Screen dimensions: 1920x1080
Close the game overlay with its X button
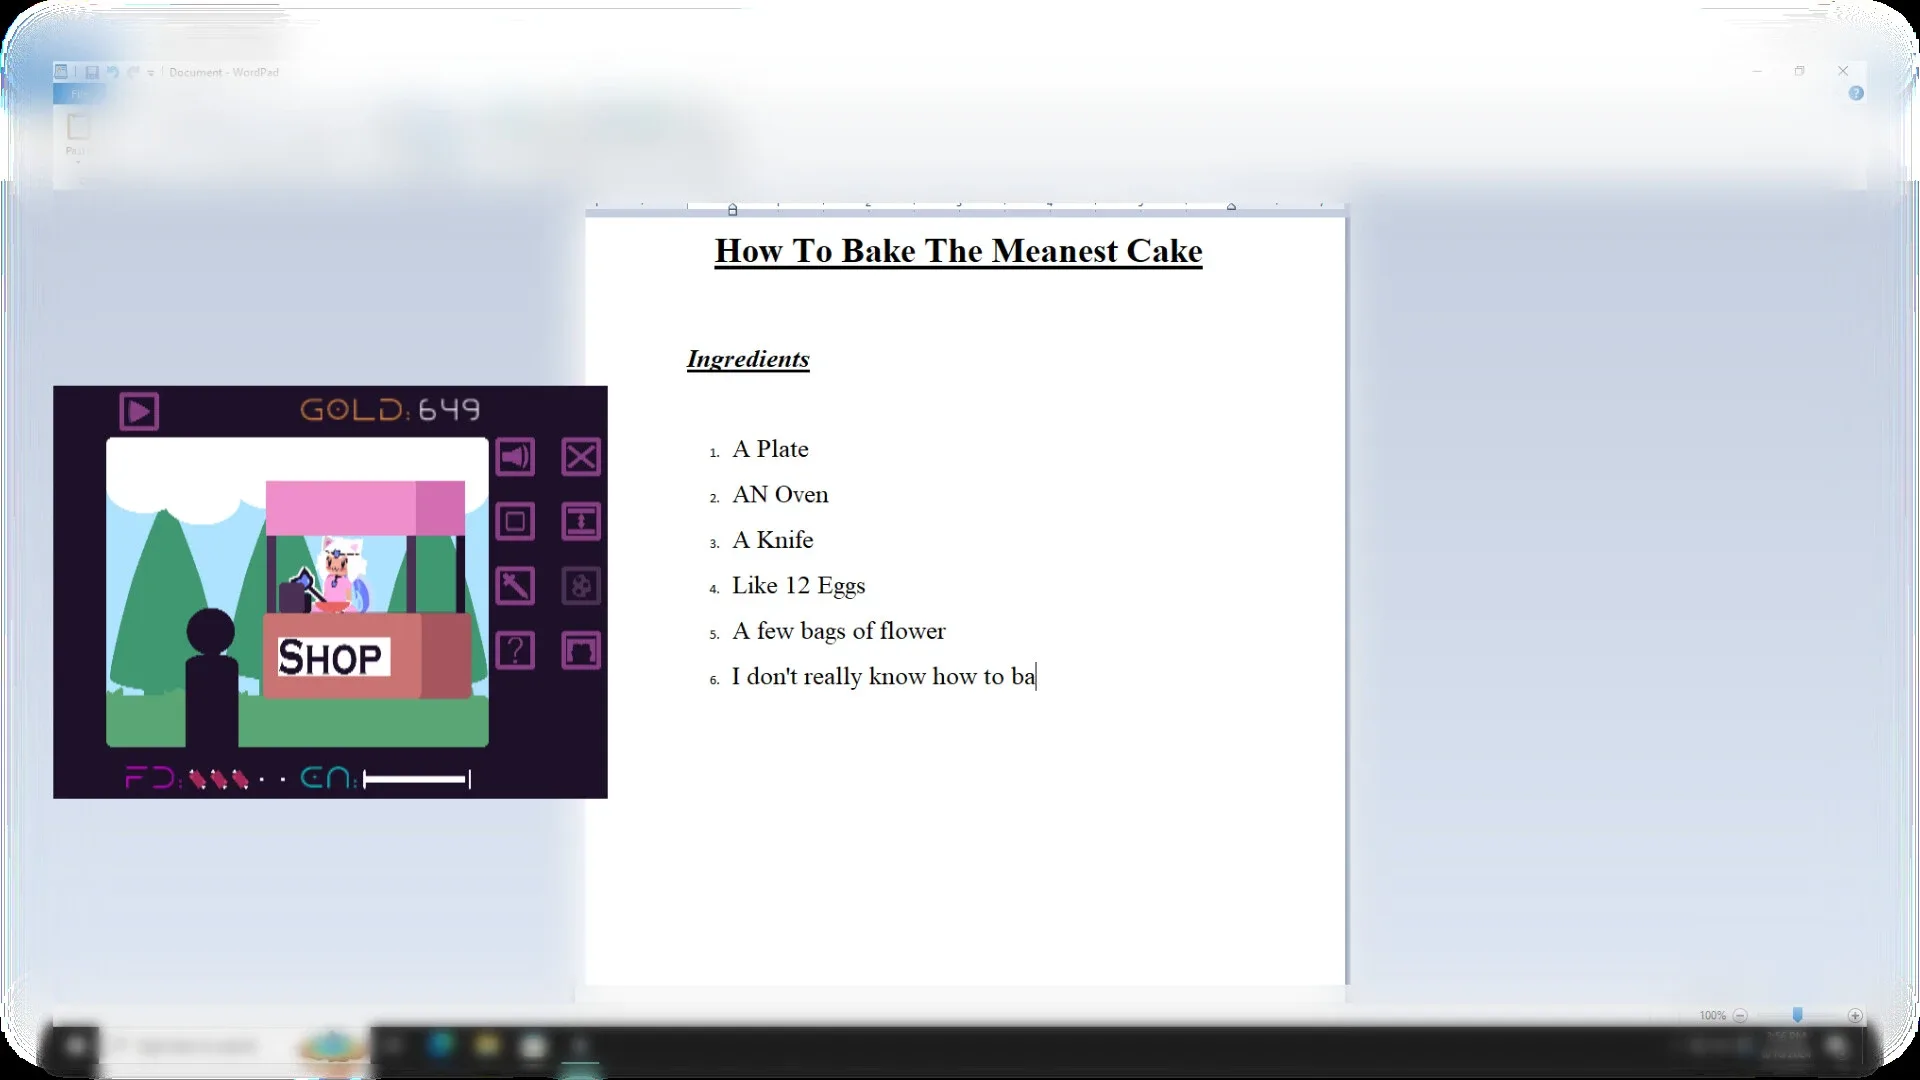click(x=581, y=457)
